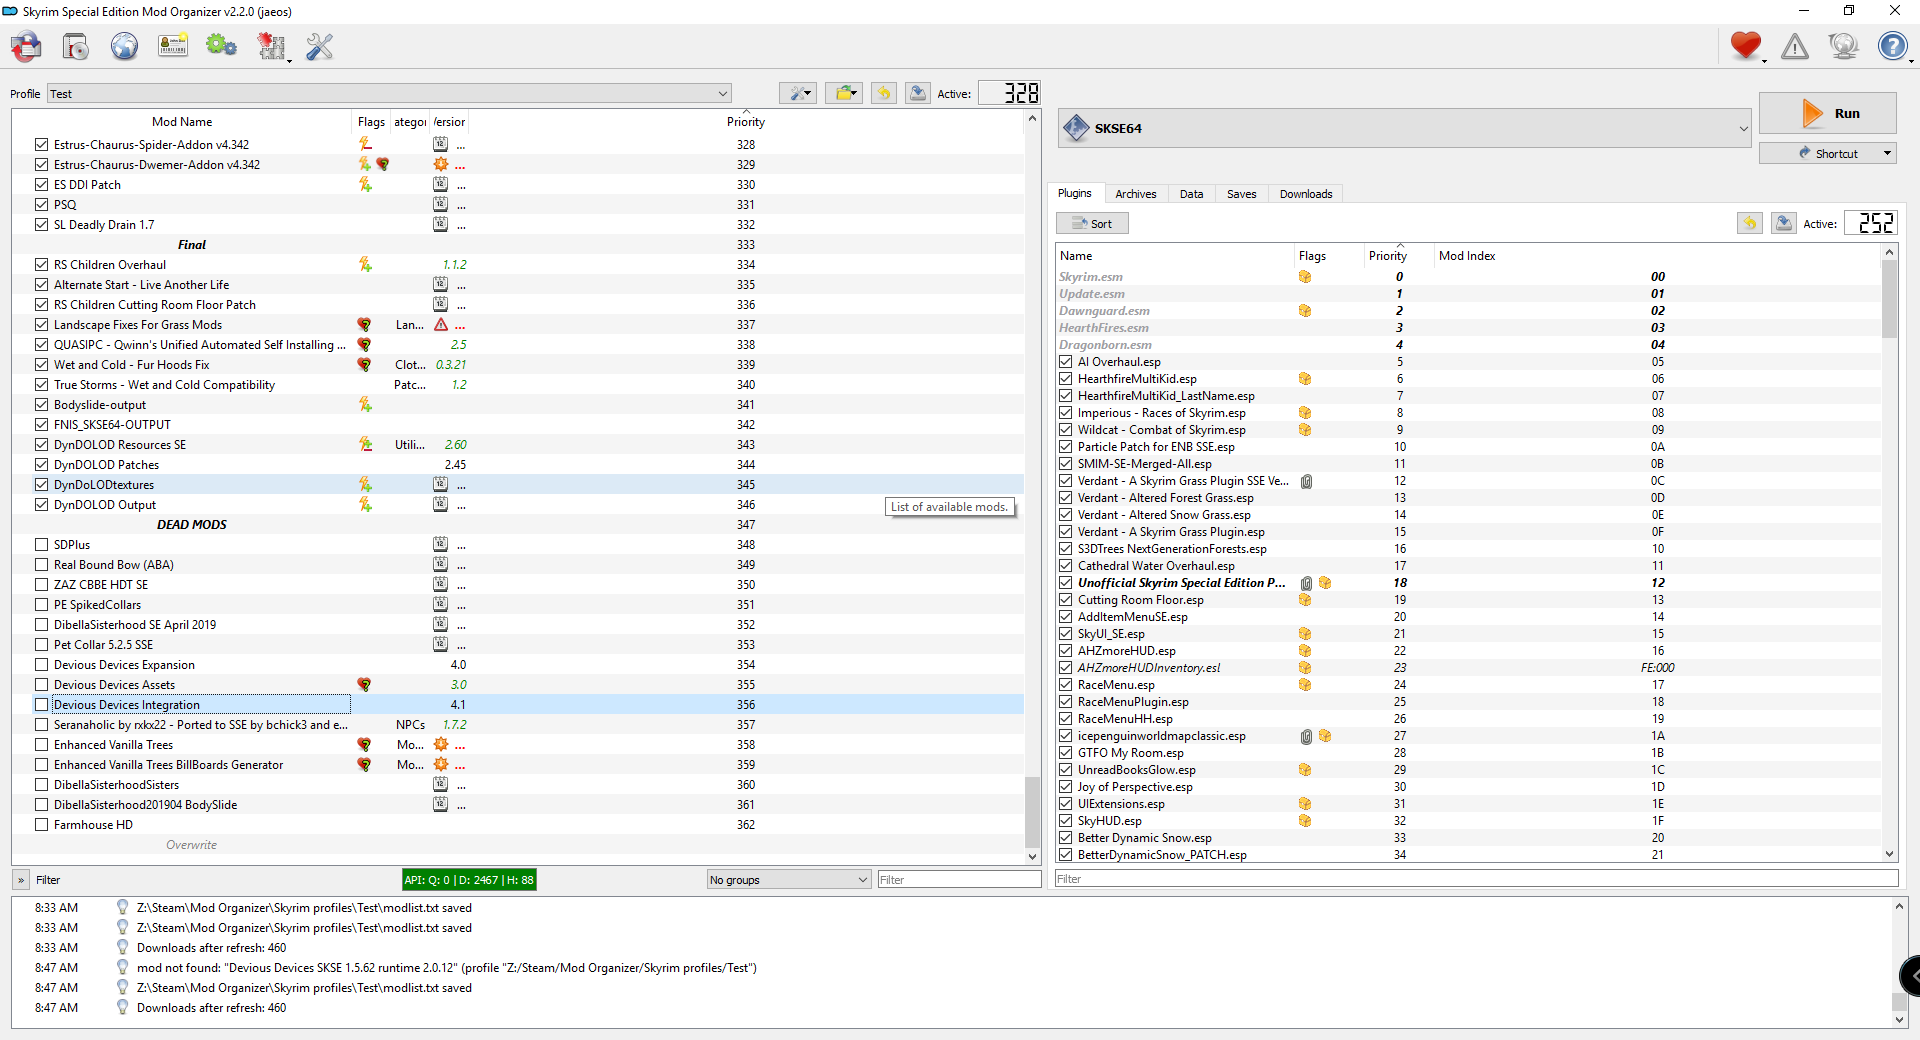1920x1040 pixels.
Task: Click the flag icon of Skyrim.esm
Action: (1305, 277)
